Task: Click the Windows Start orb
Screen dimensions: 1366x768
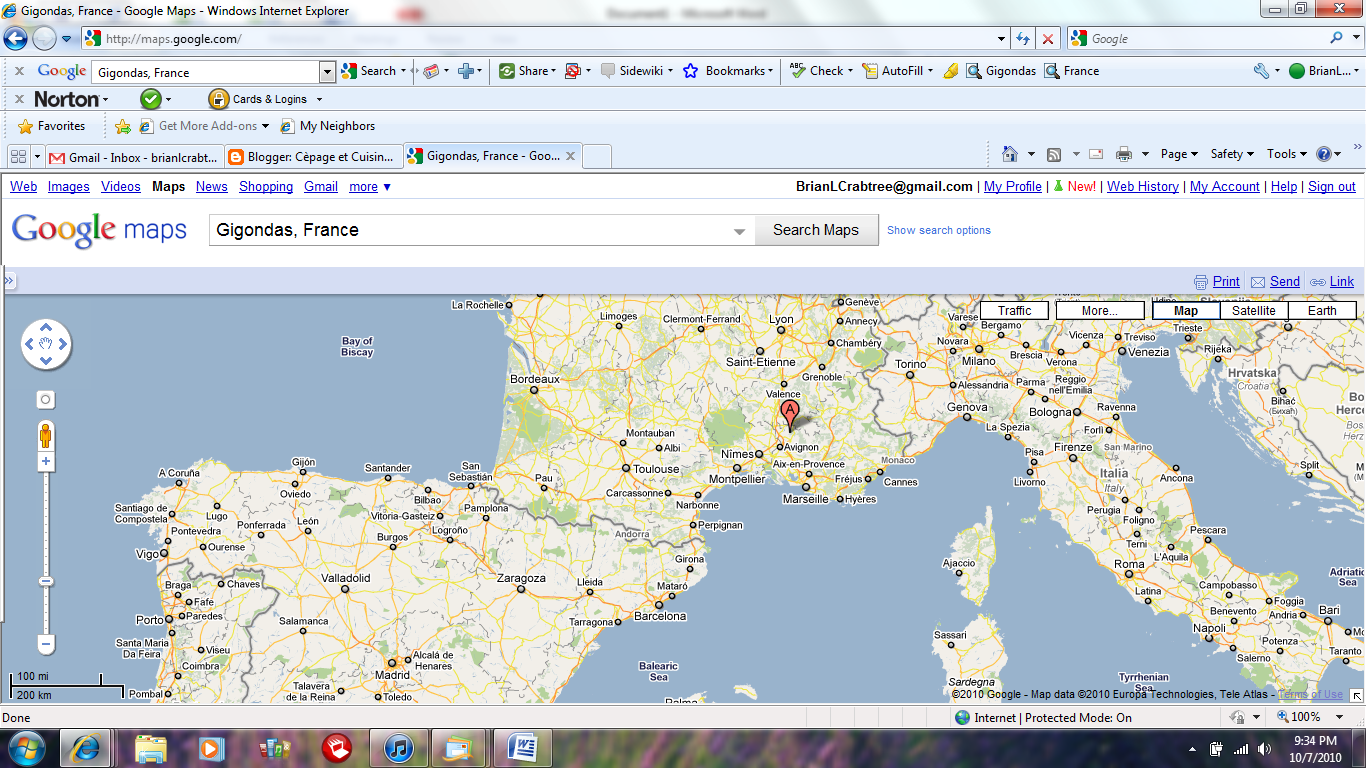Action: 26,748
